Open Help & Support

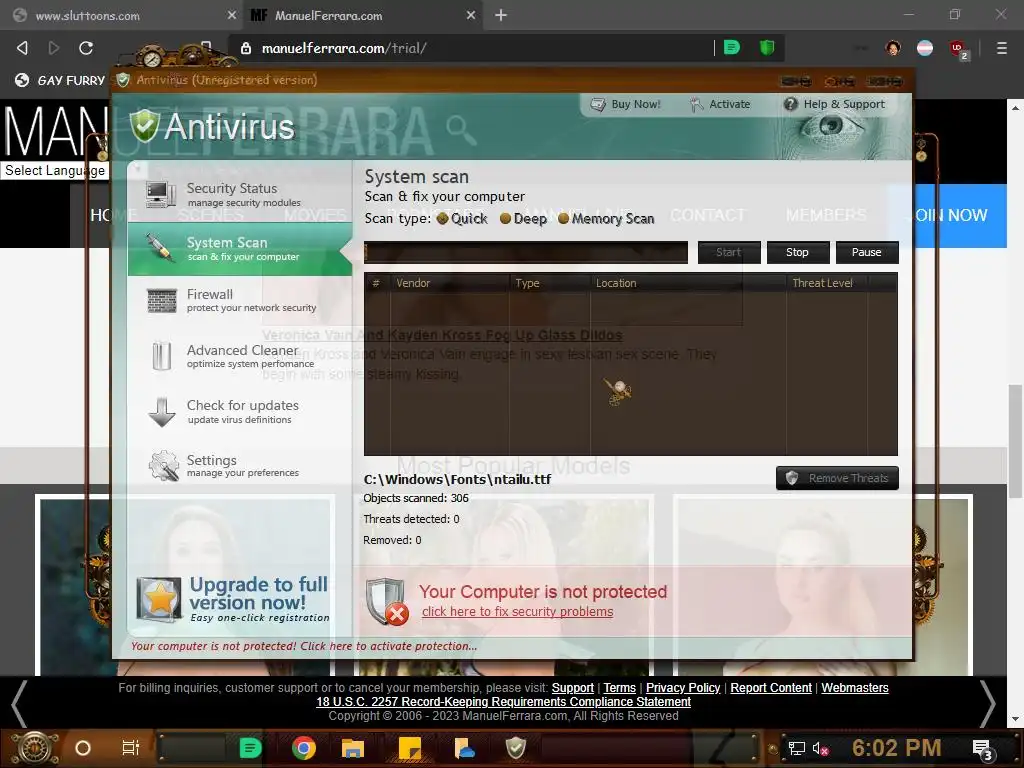tap(835, 104)
